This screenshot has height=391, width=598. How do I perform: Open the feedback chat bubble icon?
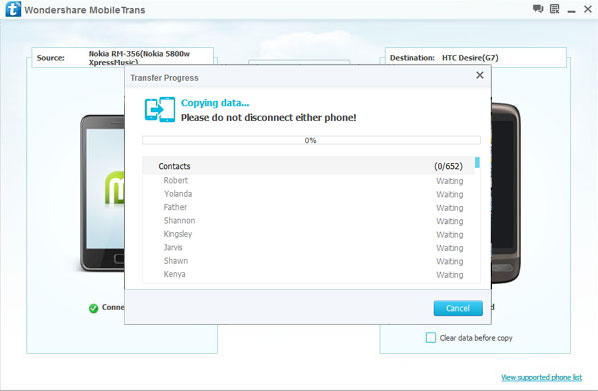[538, 9]
